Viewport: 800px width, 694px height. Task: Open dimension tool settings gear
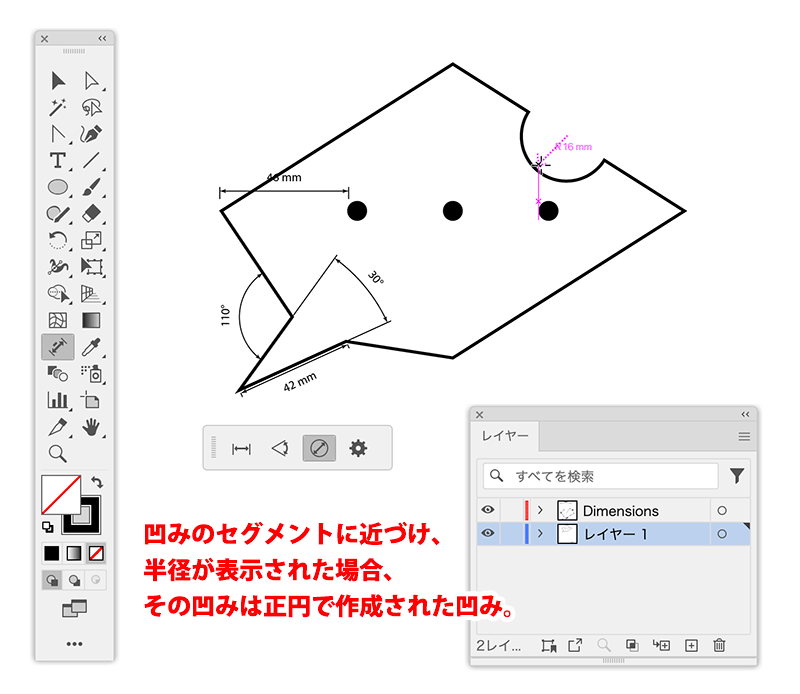coord(357,446)
